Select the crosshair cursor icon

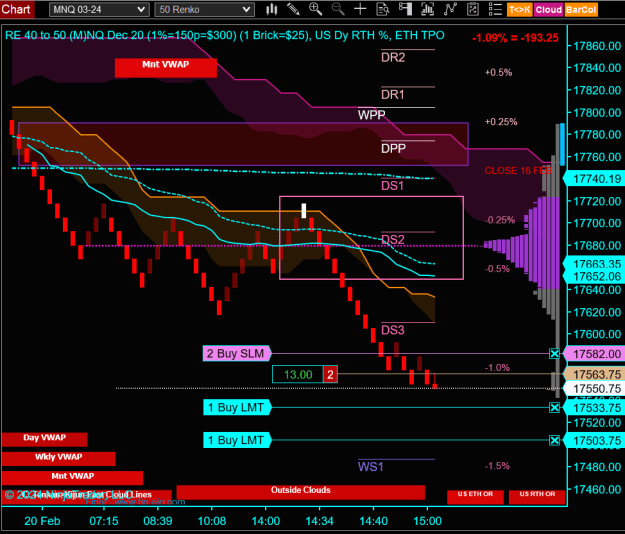(360, 9)
